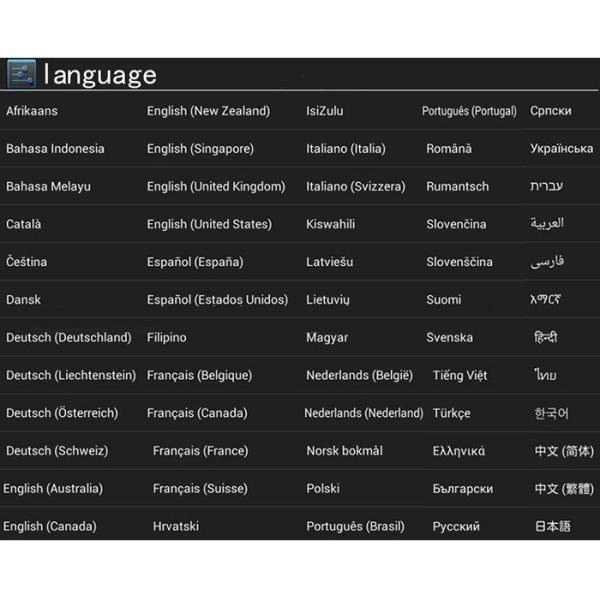Choose Bahasa Indonesia from the list

(x=55, y=149)
